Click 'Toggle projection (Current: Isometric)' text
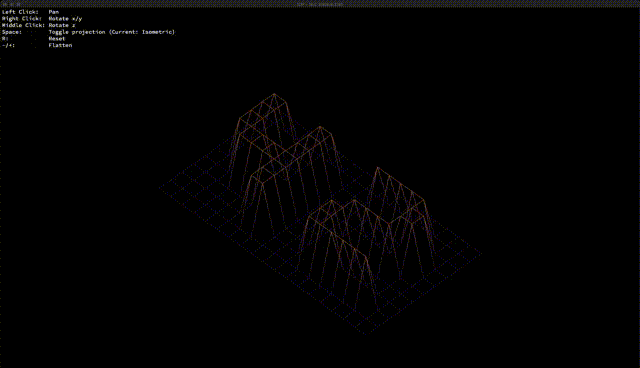The width and height of the screenshot is (640, 368). (111, 32)
